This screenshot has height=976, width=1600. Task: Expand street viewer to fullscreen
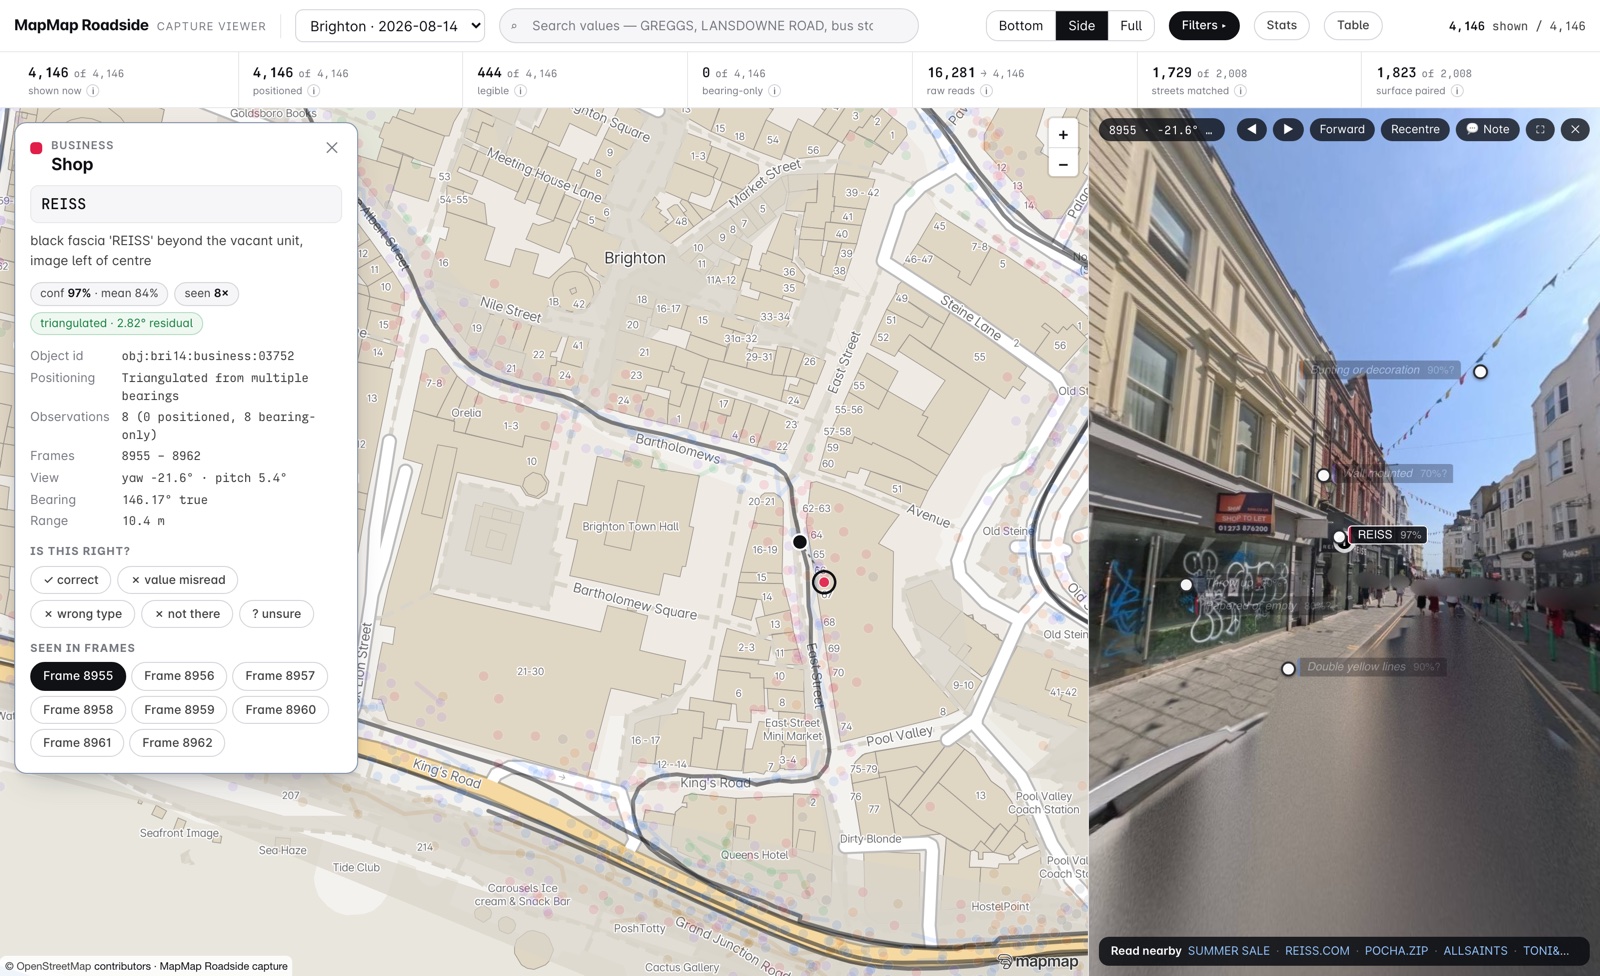(x=1540, y=129)
